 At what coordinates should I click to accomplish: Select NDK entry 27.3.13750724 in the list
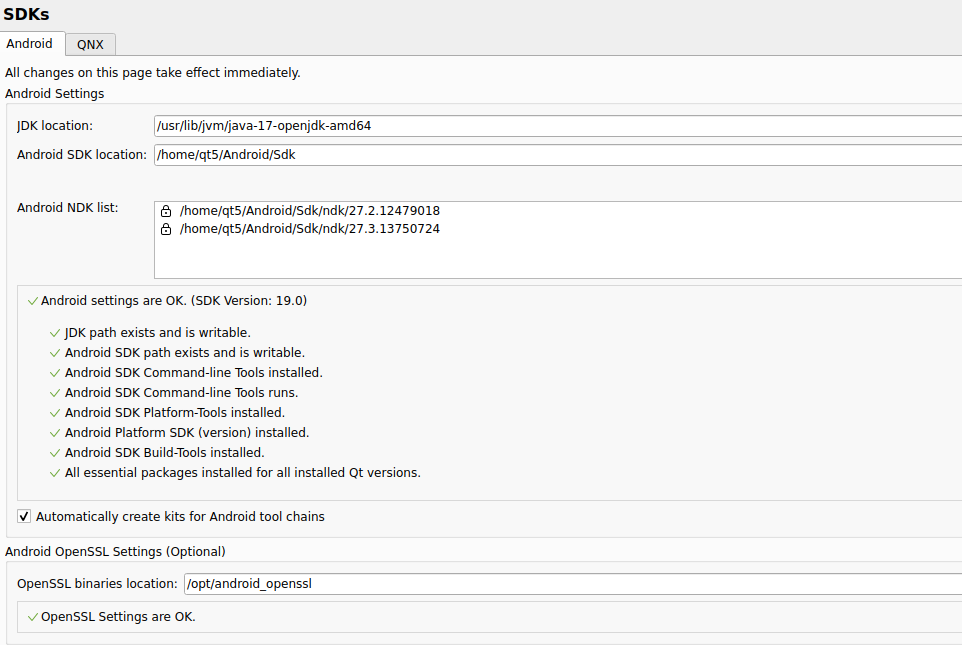click(x=309, y=229)
